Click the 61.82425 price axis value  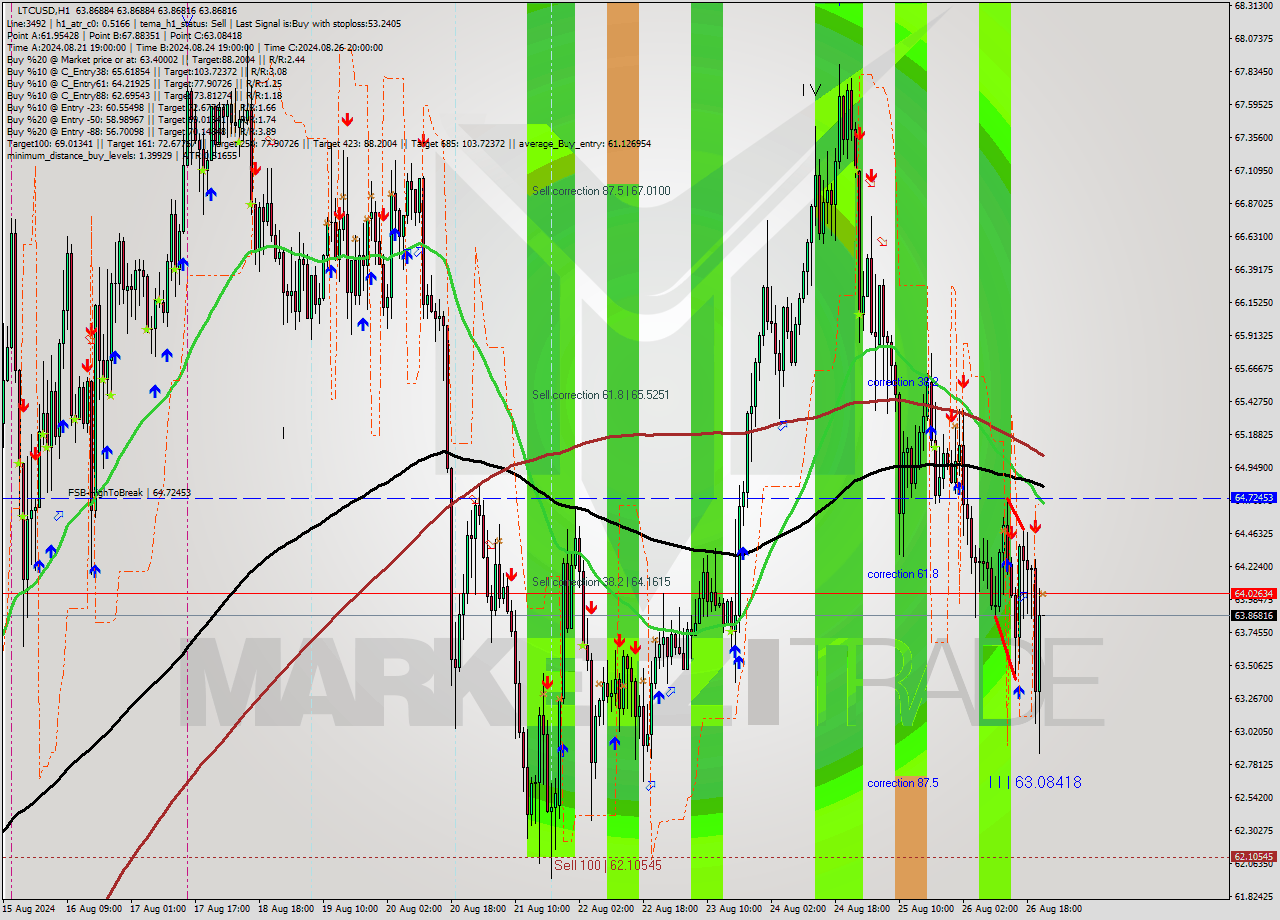coord(1254,896)
